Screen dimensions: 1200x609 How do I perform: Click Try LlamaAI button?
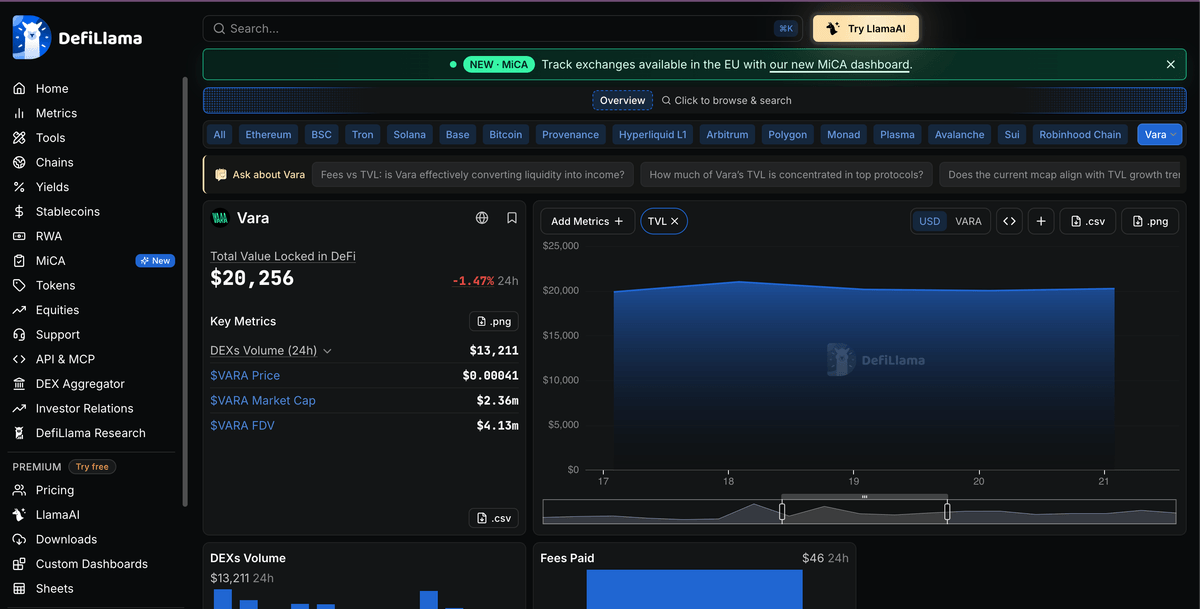click(866, 29)
